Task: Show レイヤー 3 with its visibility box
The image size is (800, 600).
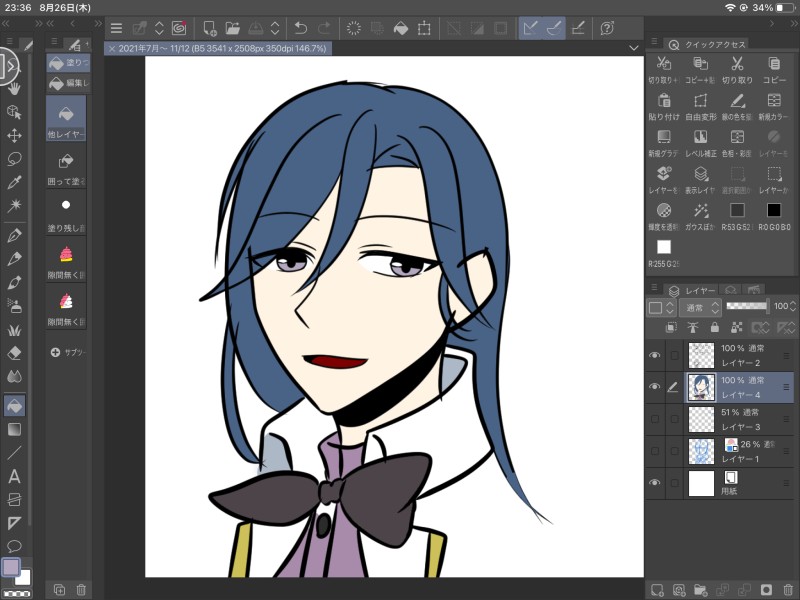Action: click(655, 419)
